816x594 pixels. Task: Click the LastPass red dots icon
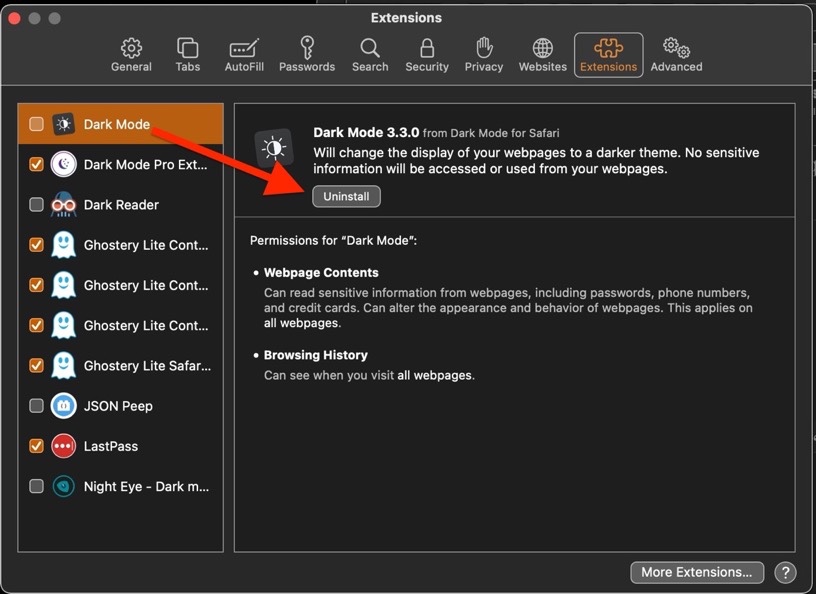pyautogui.click(x=63, y=446)
